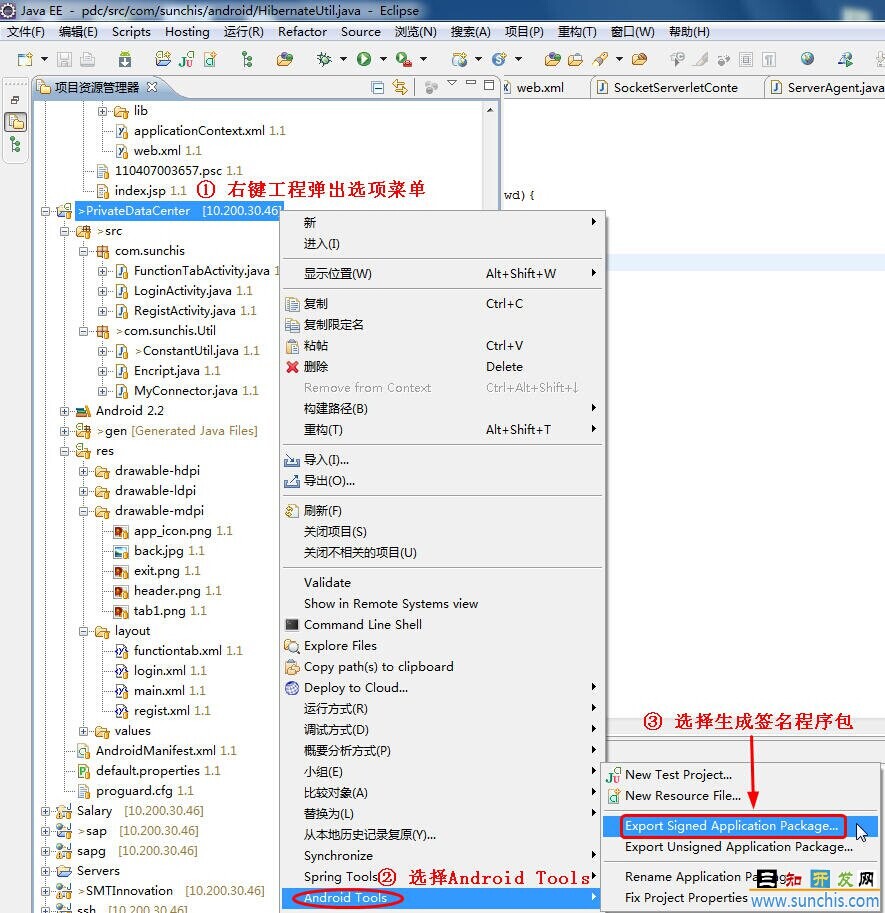The image size is (885, 913).
Task: Toggle Link with Editor arrows icon
Action: (x=400, y=88)
